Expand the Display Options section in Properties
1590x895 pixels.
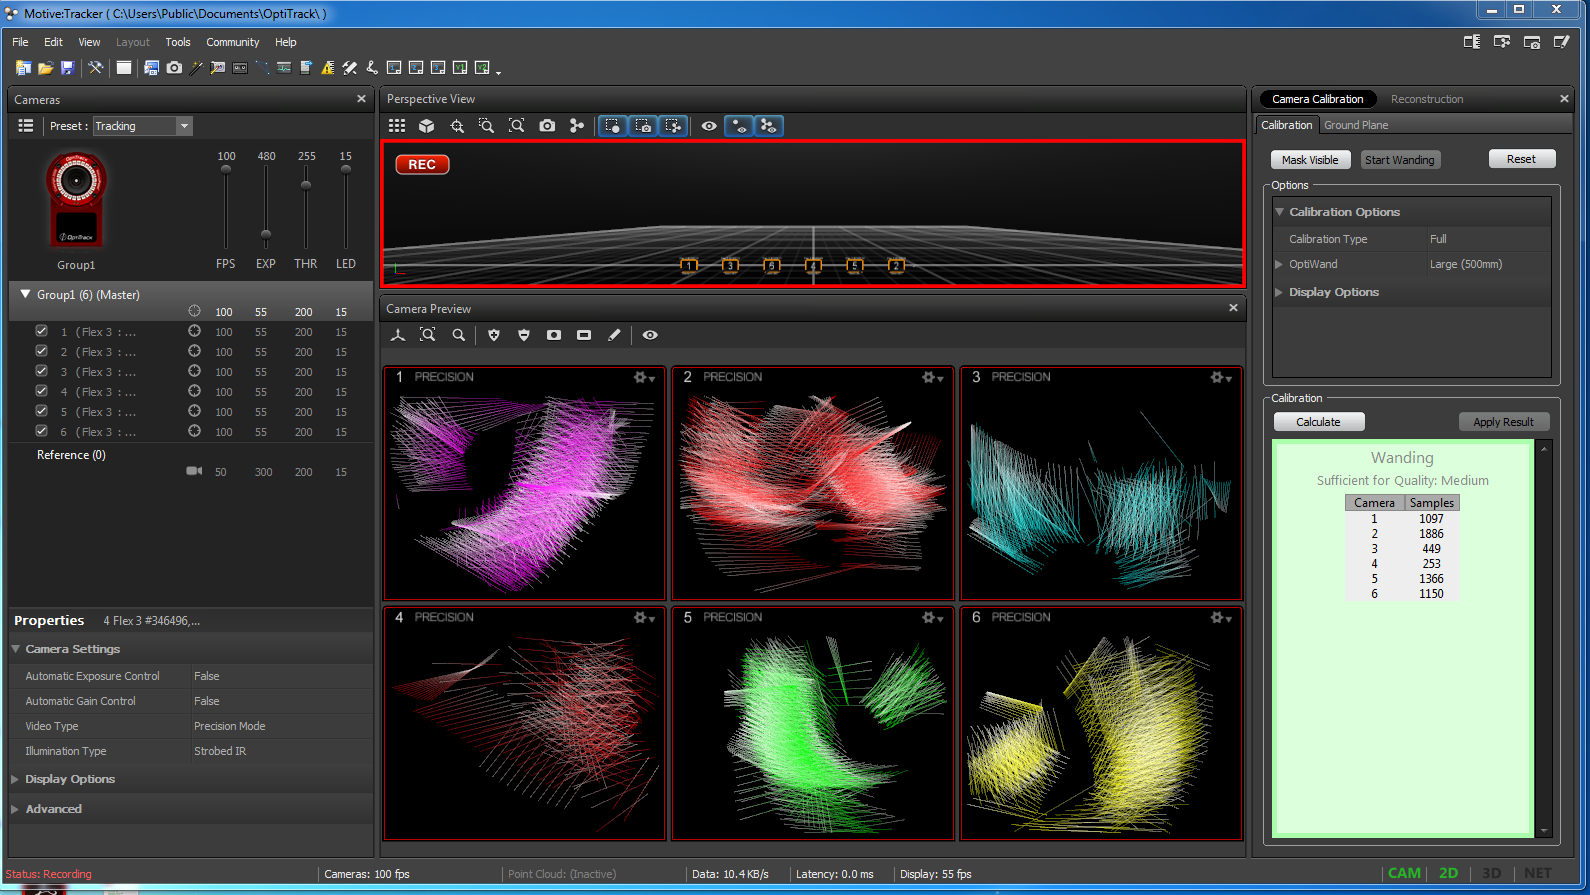click(x=15, y=779)
